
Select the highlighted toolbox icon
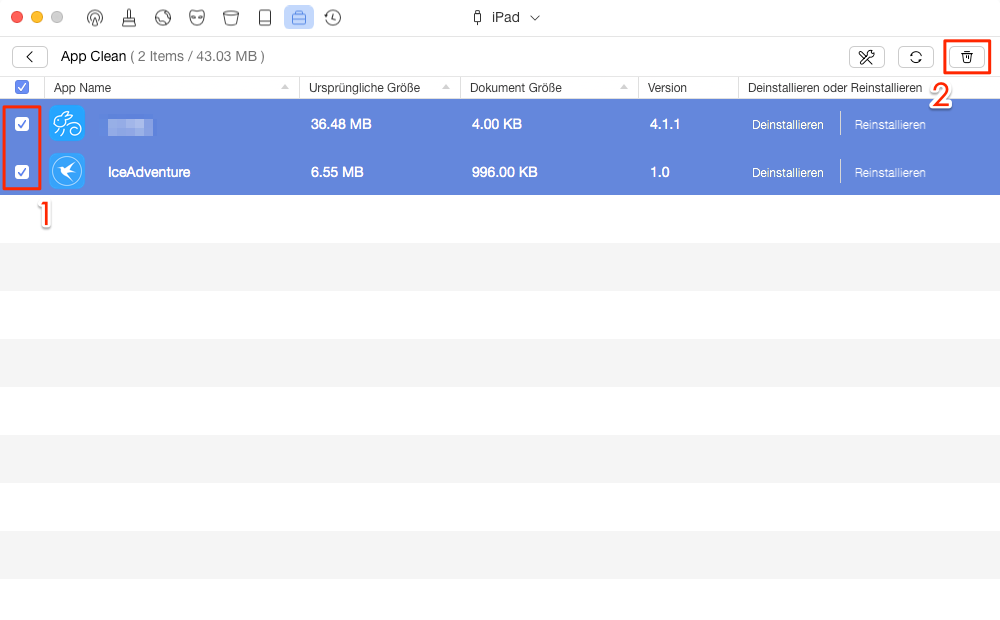click(298, 18)
